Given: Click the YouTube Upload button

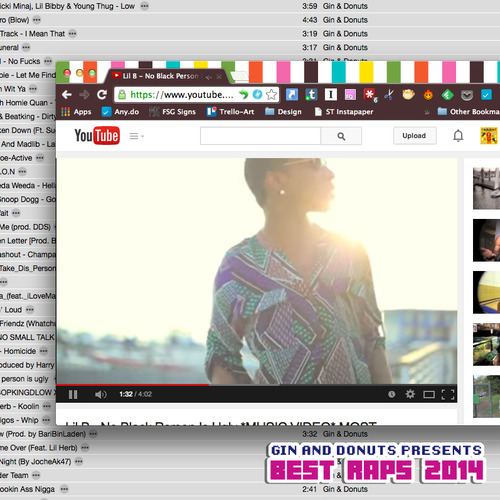Looking at the screenshot, I should tap(414, 136).
